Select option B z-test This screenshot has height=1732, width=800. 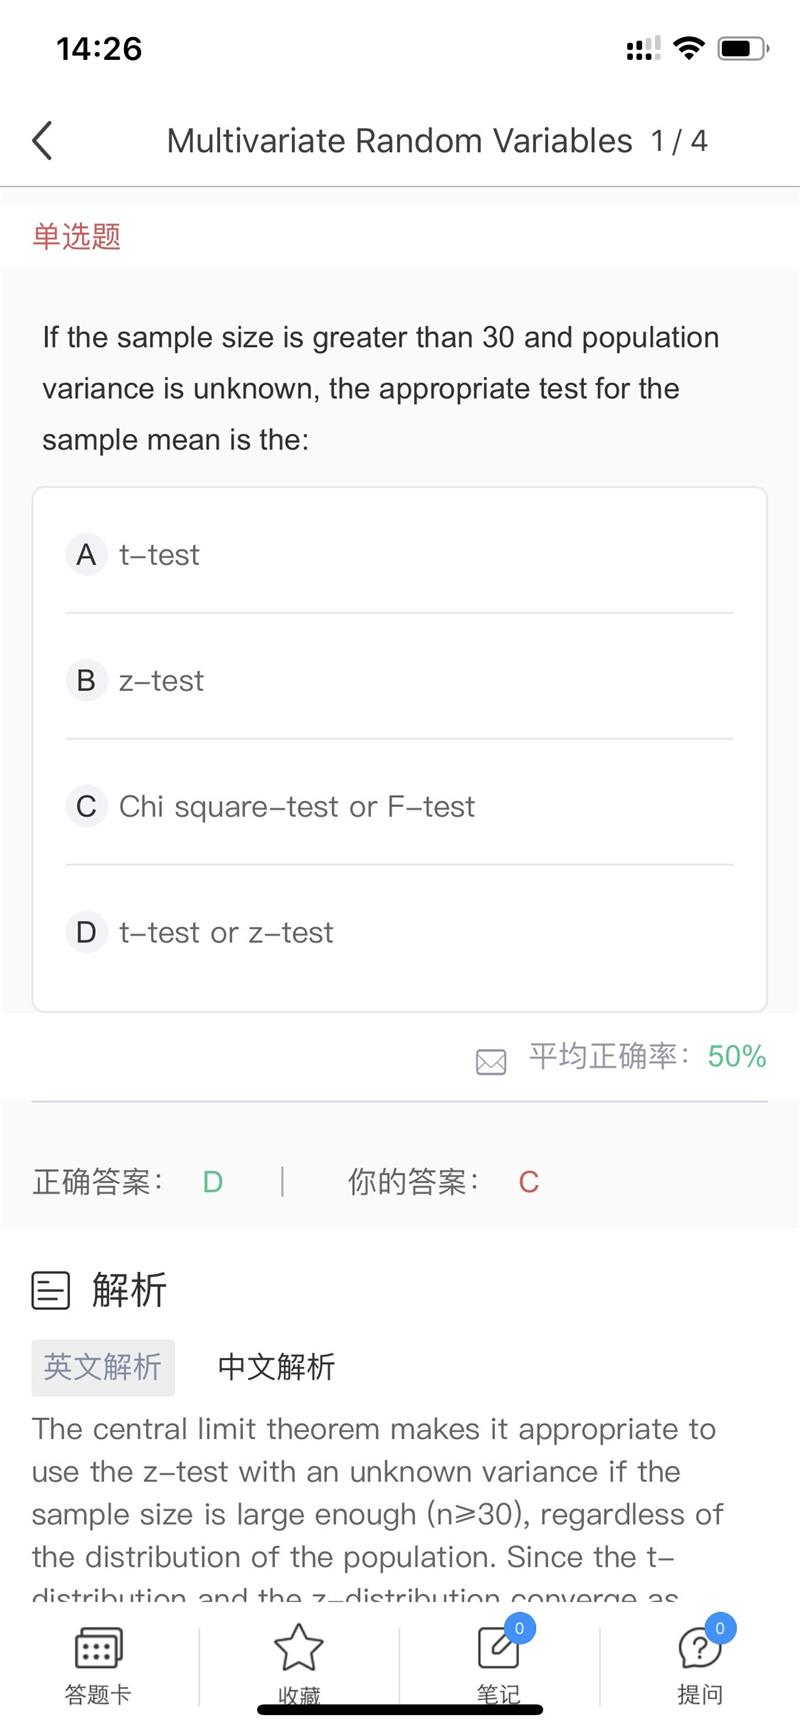point(400,680)
